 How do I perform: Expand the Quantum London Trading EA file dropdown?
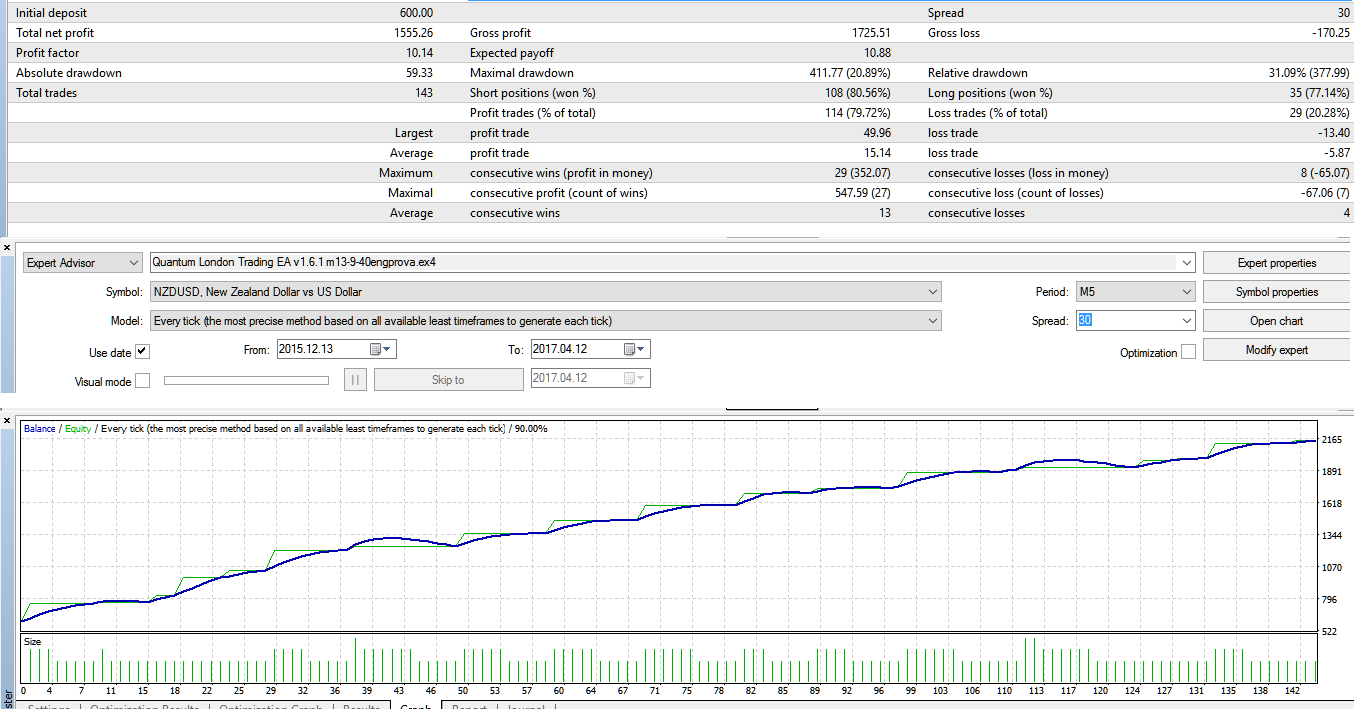[1187, 263]
